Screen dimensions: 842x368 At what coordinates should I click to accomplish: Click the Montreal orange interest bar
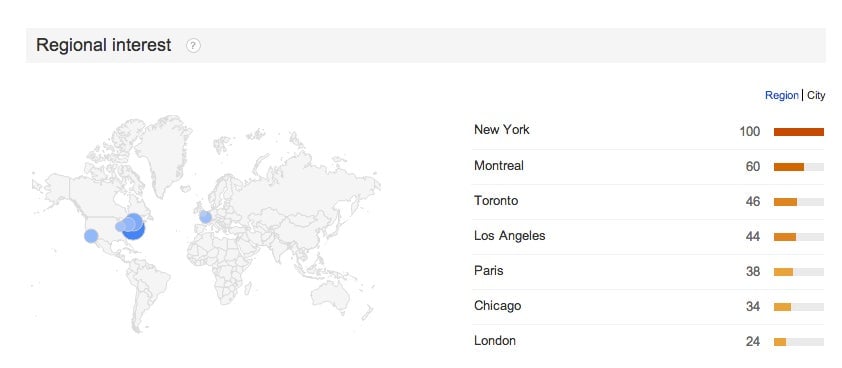point(789,167)
